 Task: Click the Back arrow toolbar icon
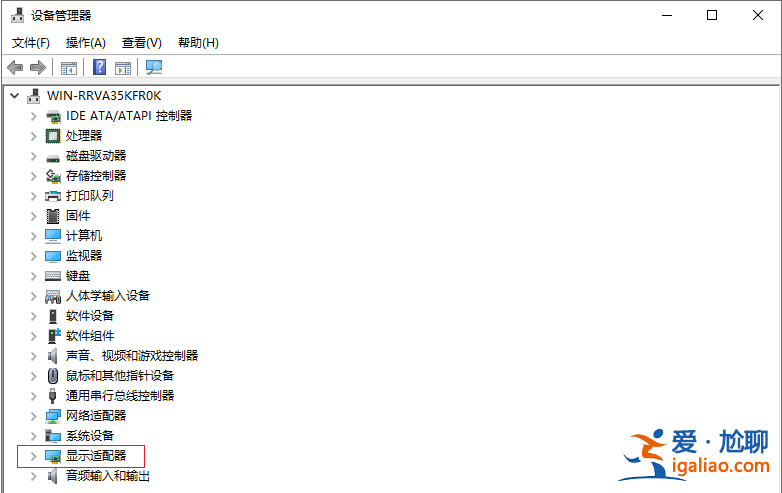[15, 67]
